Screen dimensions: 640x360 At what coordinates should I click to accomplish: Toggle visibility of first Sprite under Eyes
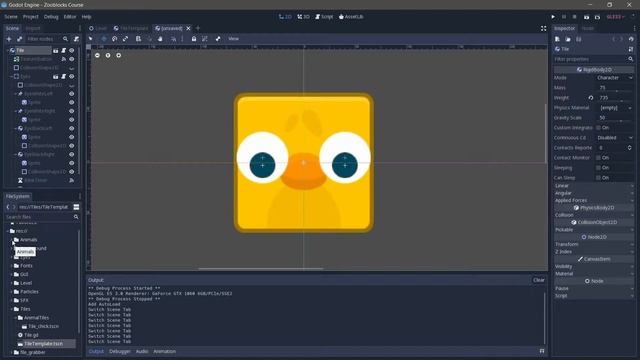pos(72,102)
